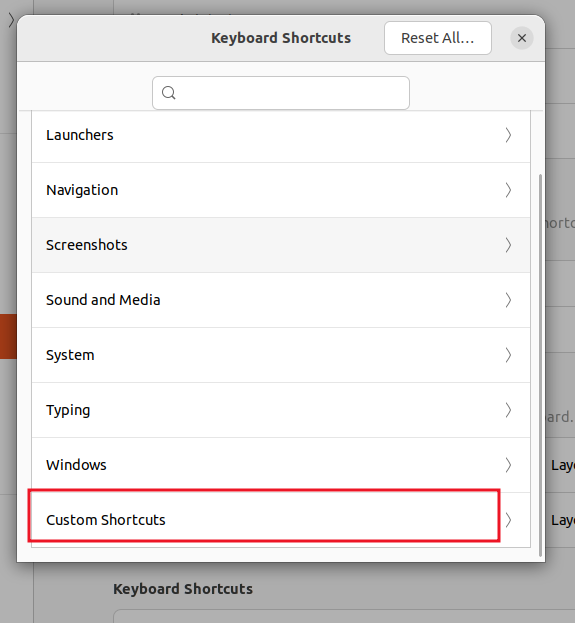Click the Reset All... button

[x=438, y=38]
